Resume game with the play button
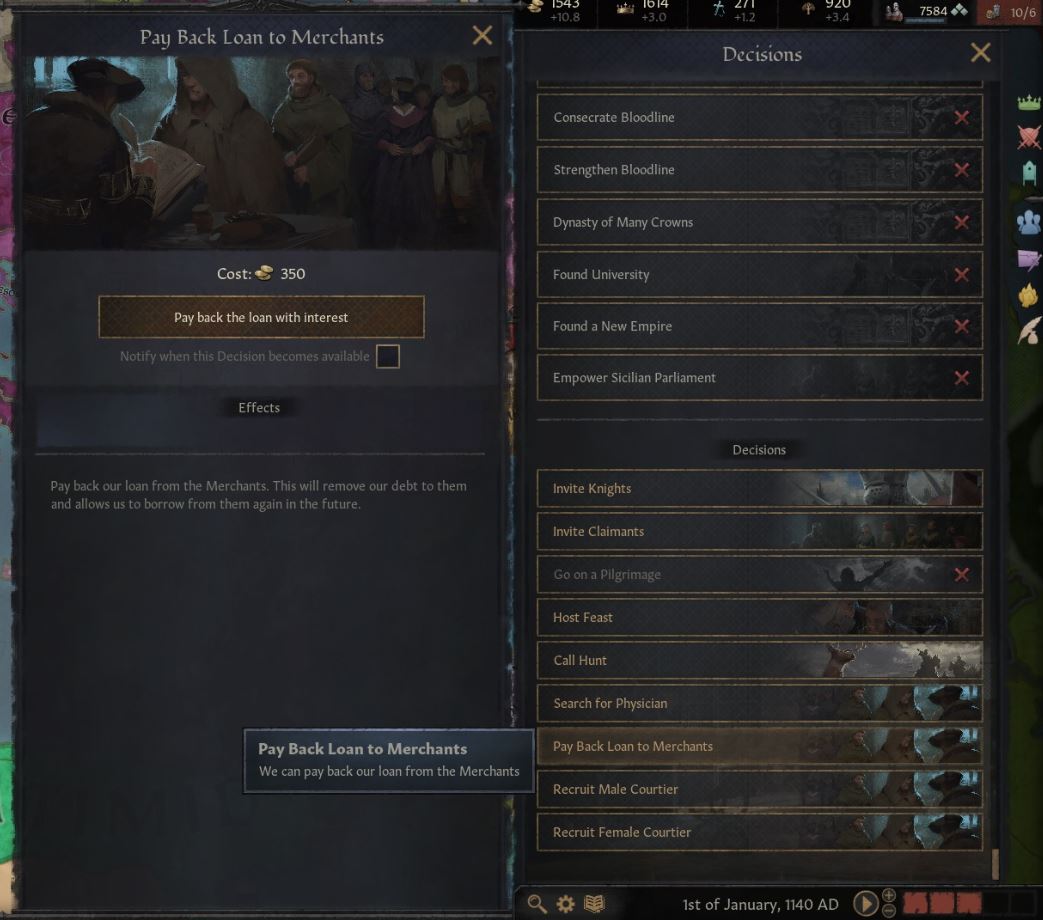 pos(865,903)
